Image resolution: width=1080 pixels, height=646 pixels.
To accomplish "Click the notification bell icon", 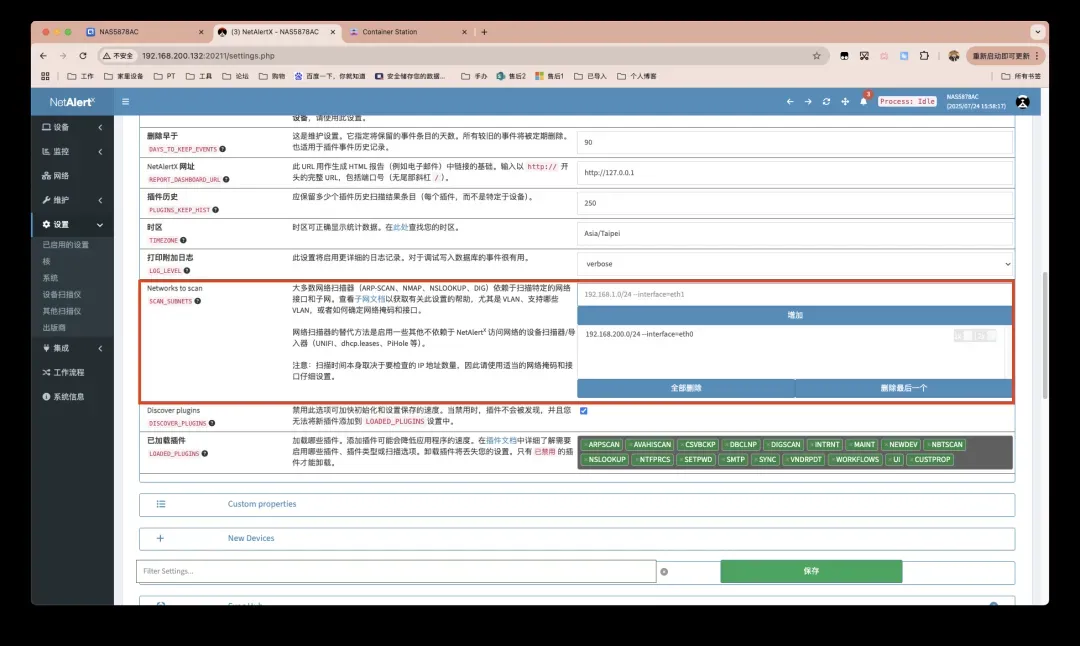I will tap(864, 101).
